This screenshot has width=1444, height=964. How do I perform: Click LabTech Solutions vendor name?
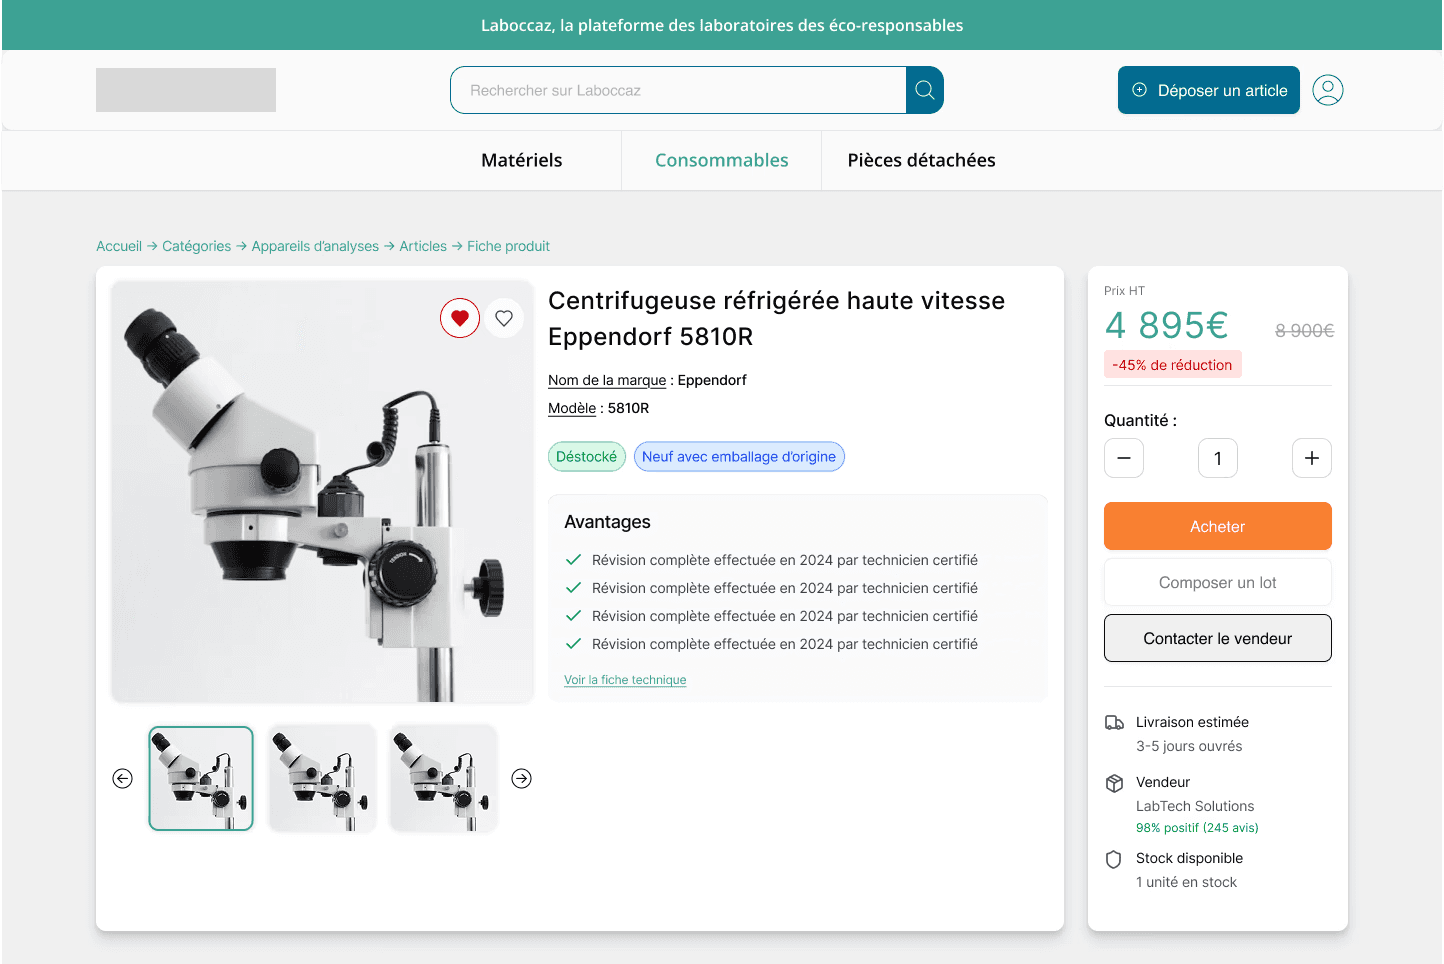[x=1195, y=806]
